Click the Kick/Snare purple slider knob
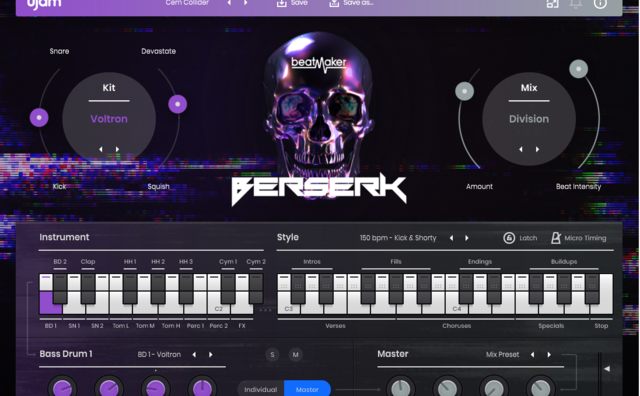 [39, 118]
